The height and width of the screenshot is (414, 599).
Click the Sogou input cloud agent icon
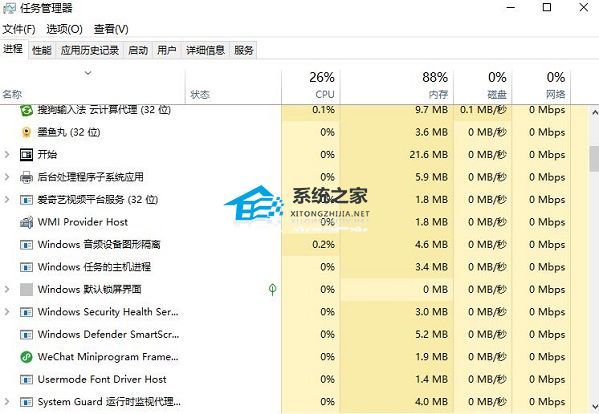coord(26,110)
